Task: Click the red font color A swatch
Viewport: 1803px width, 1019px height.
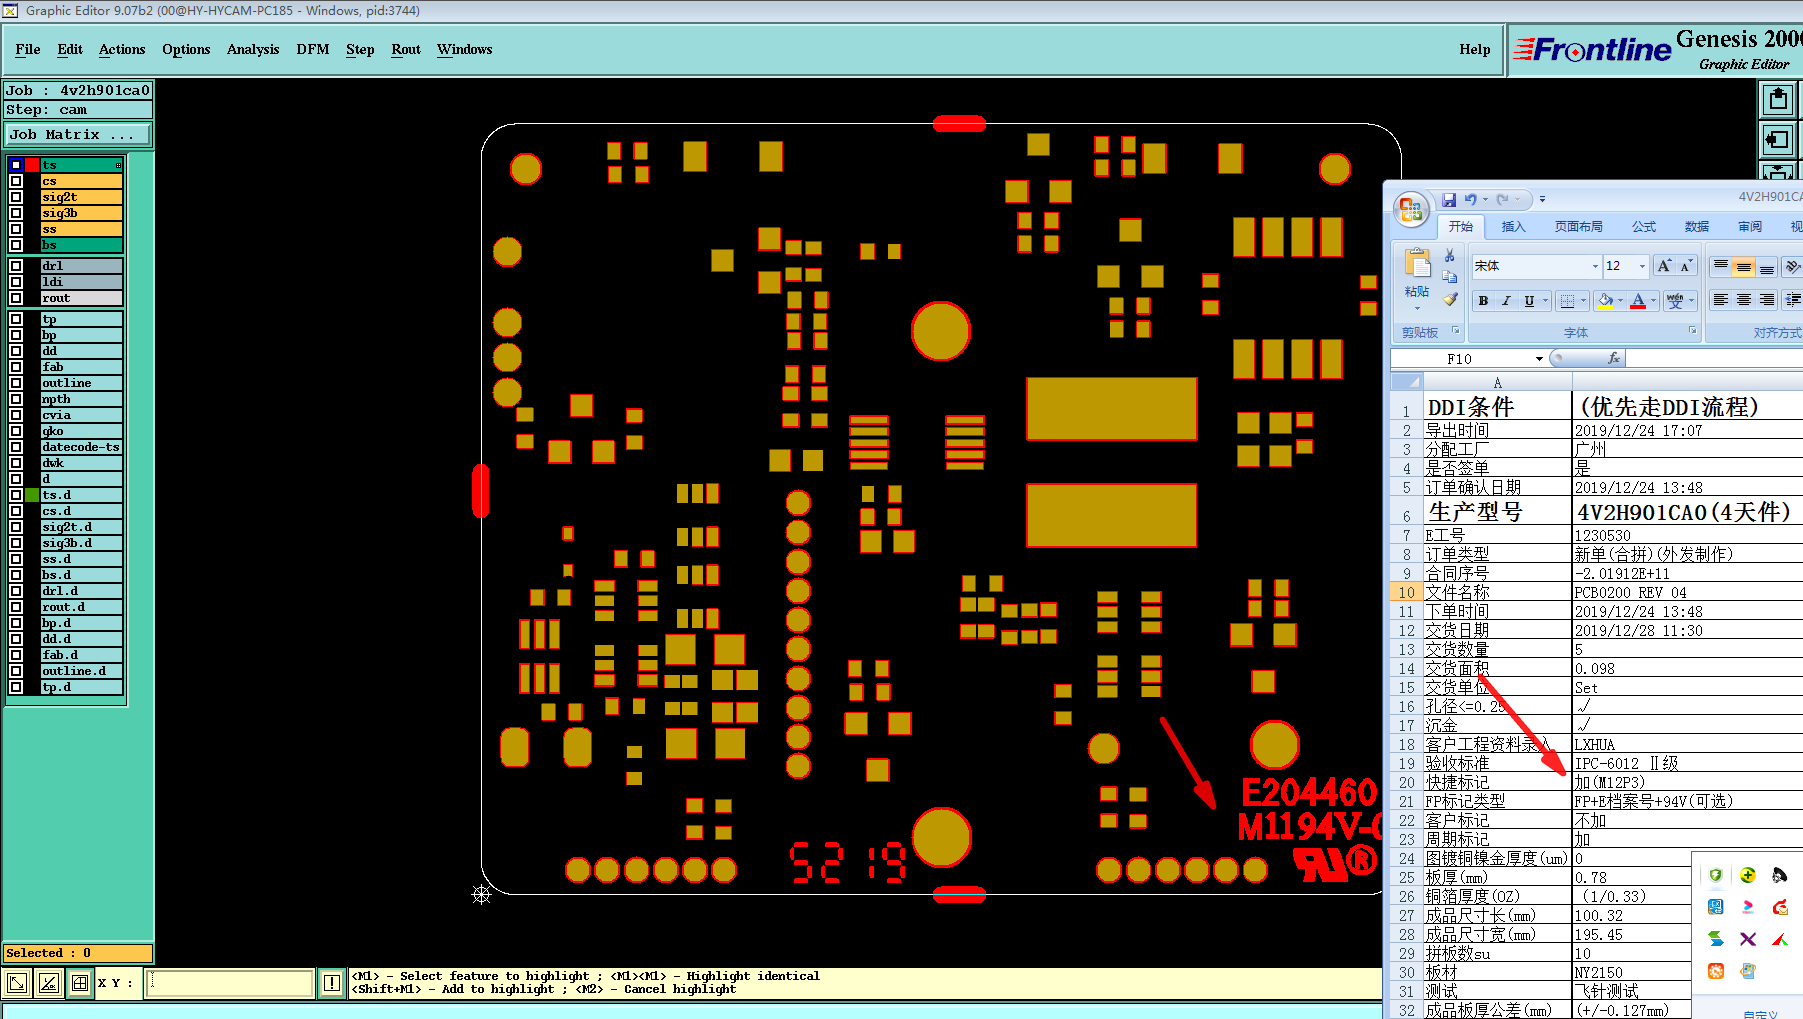Action: click(x=1638, y=301)
